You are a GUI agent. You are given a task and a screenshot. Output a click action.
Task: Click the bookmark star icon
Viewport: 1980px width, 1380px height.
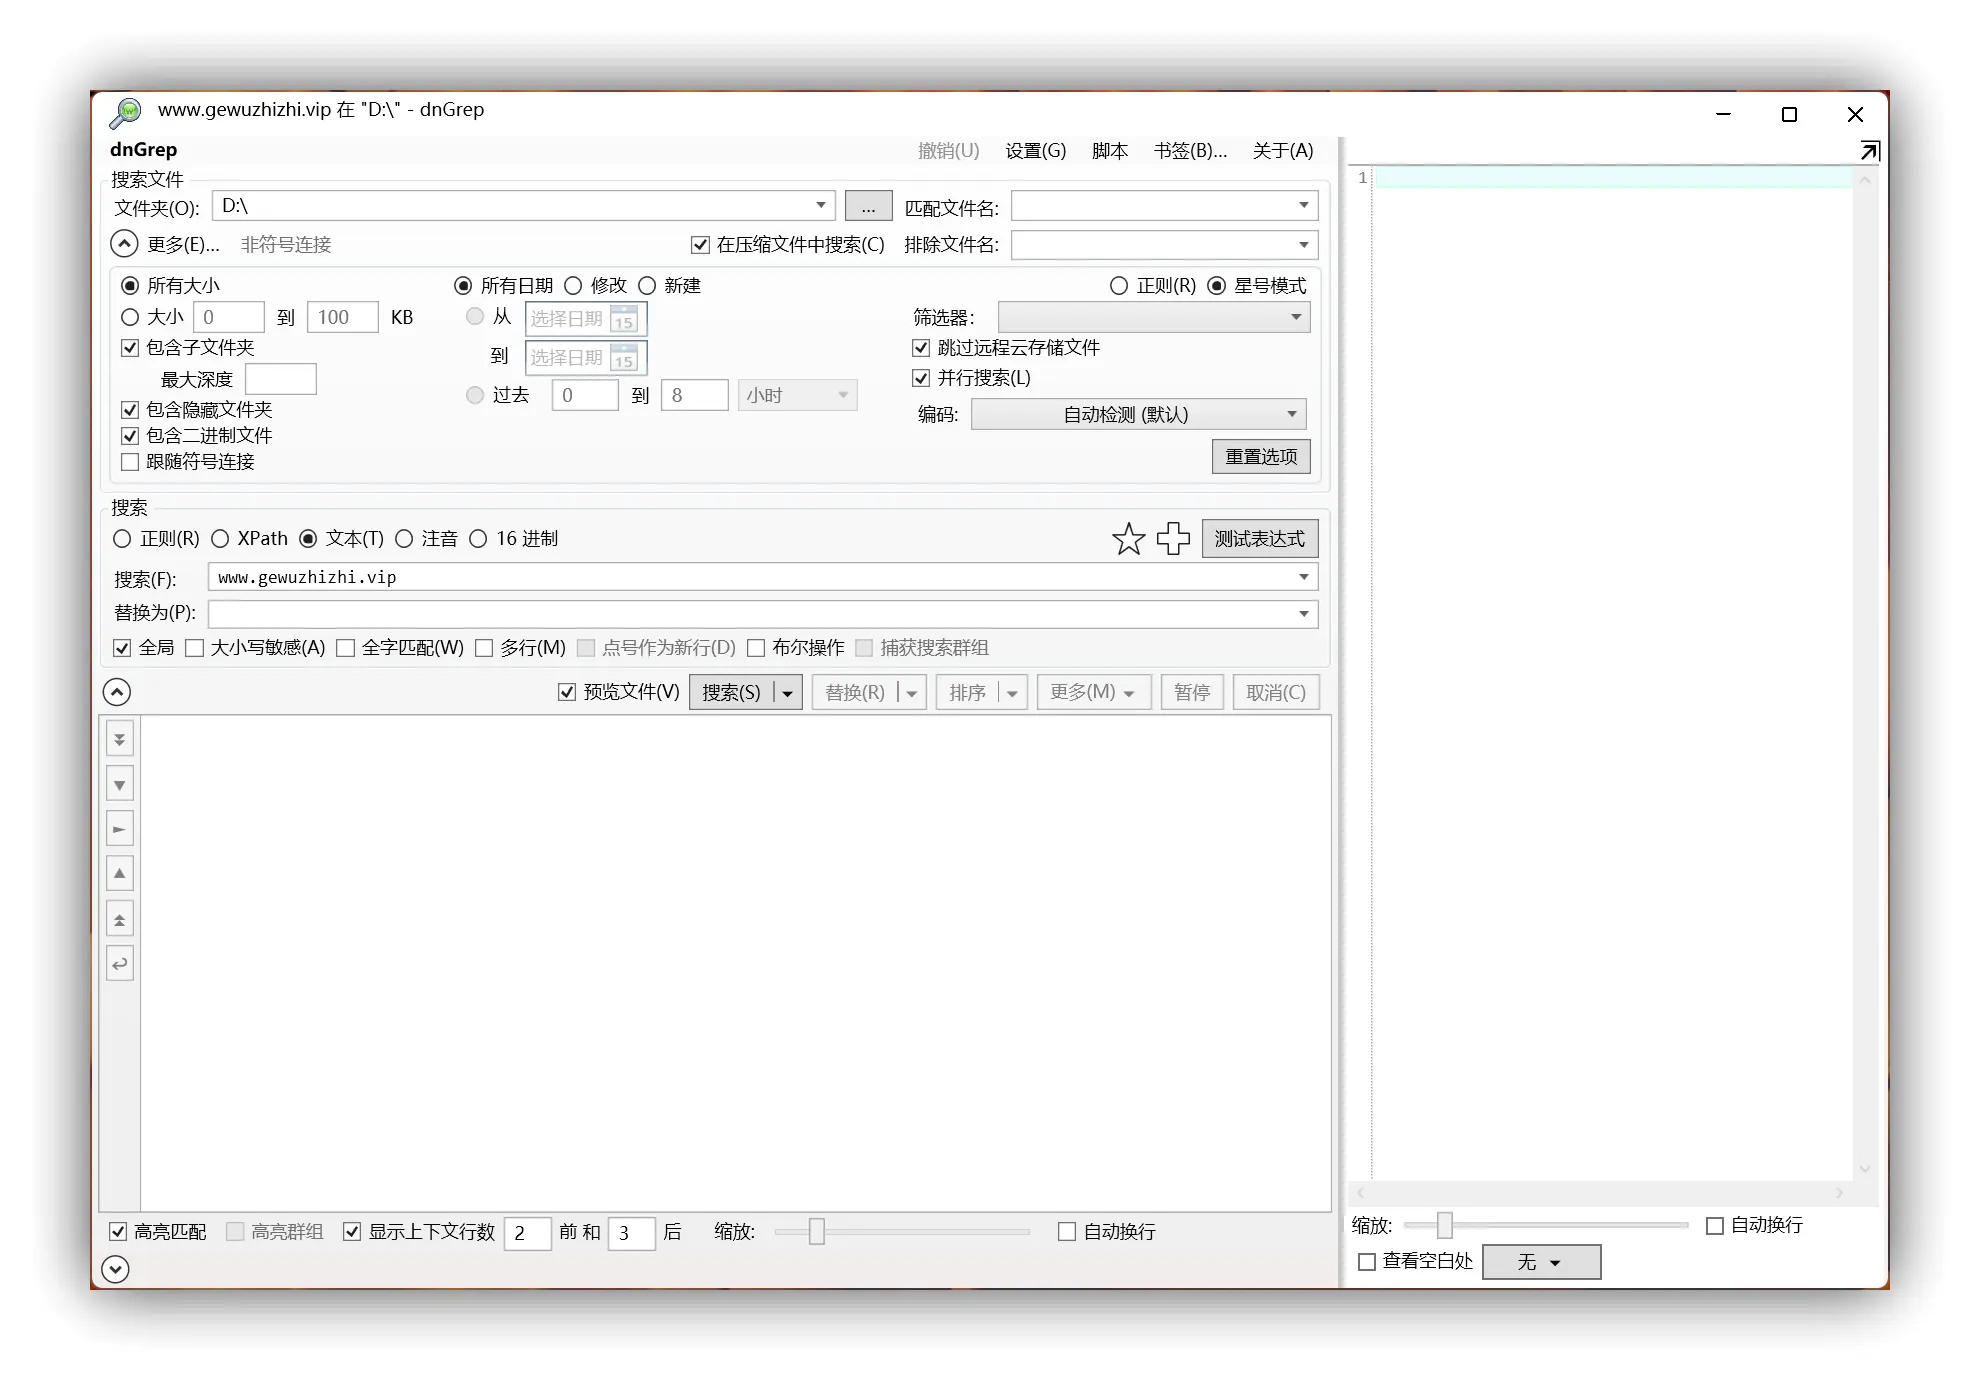1128,539
